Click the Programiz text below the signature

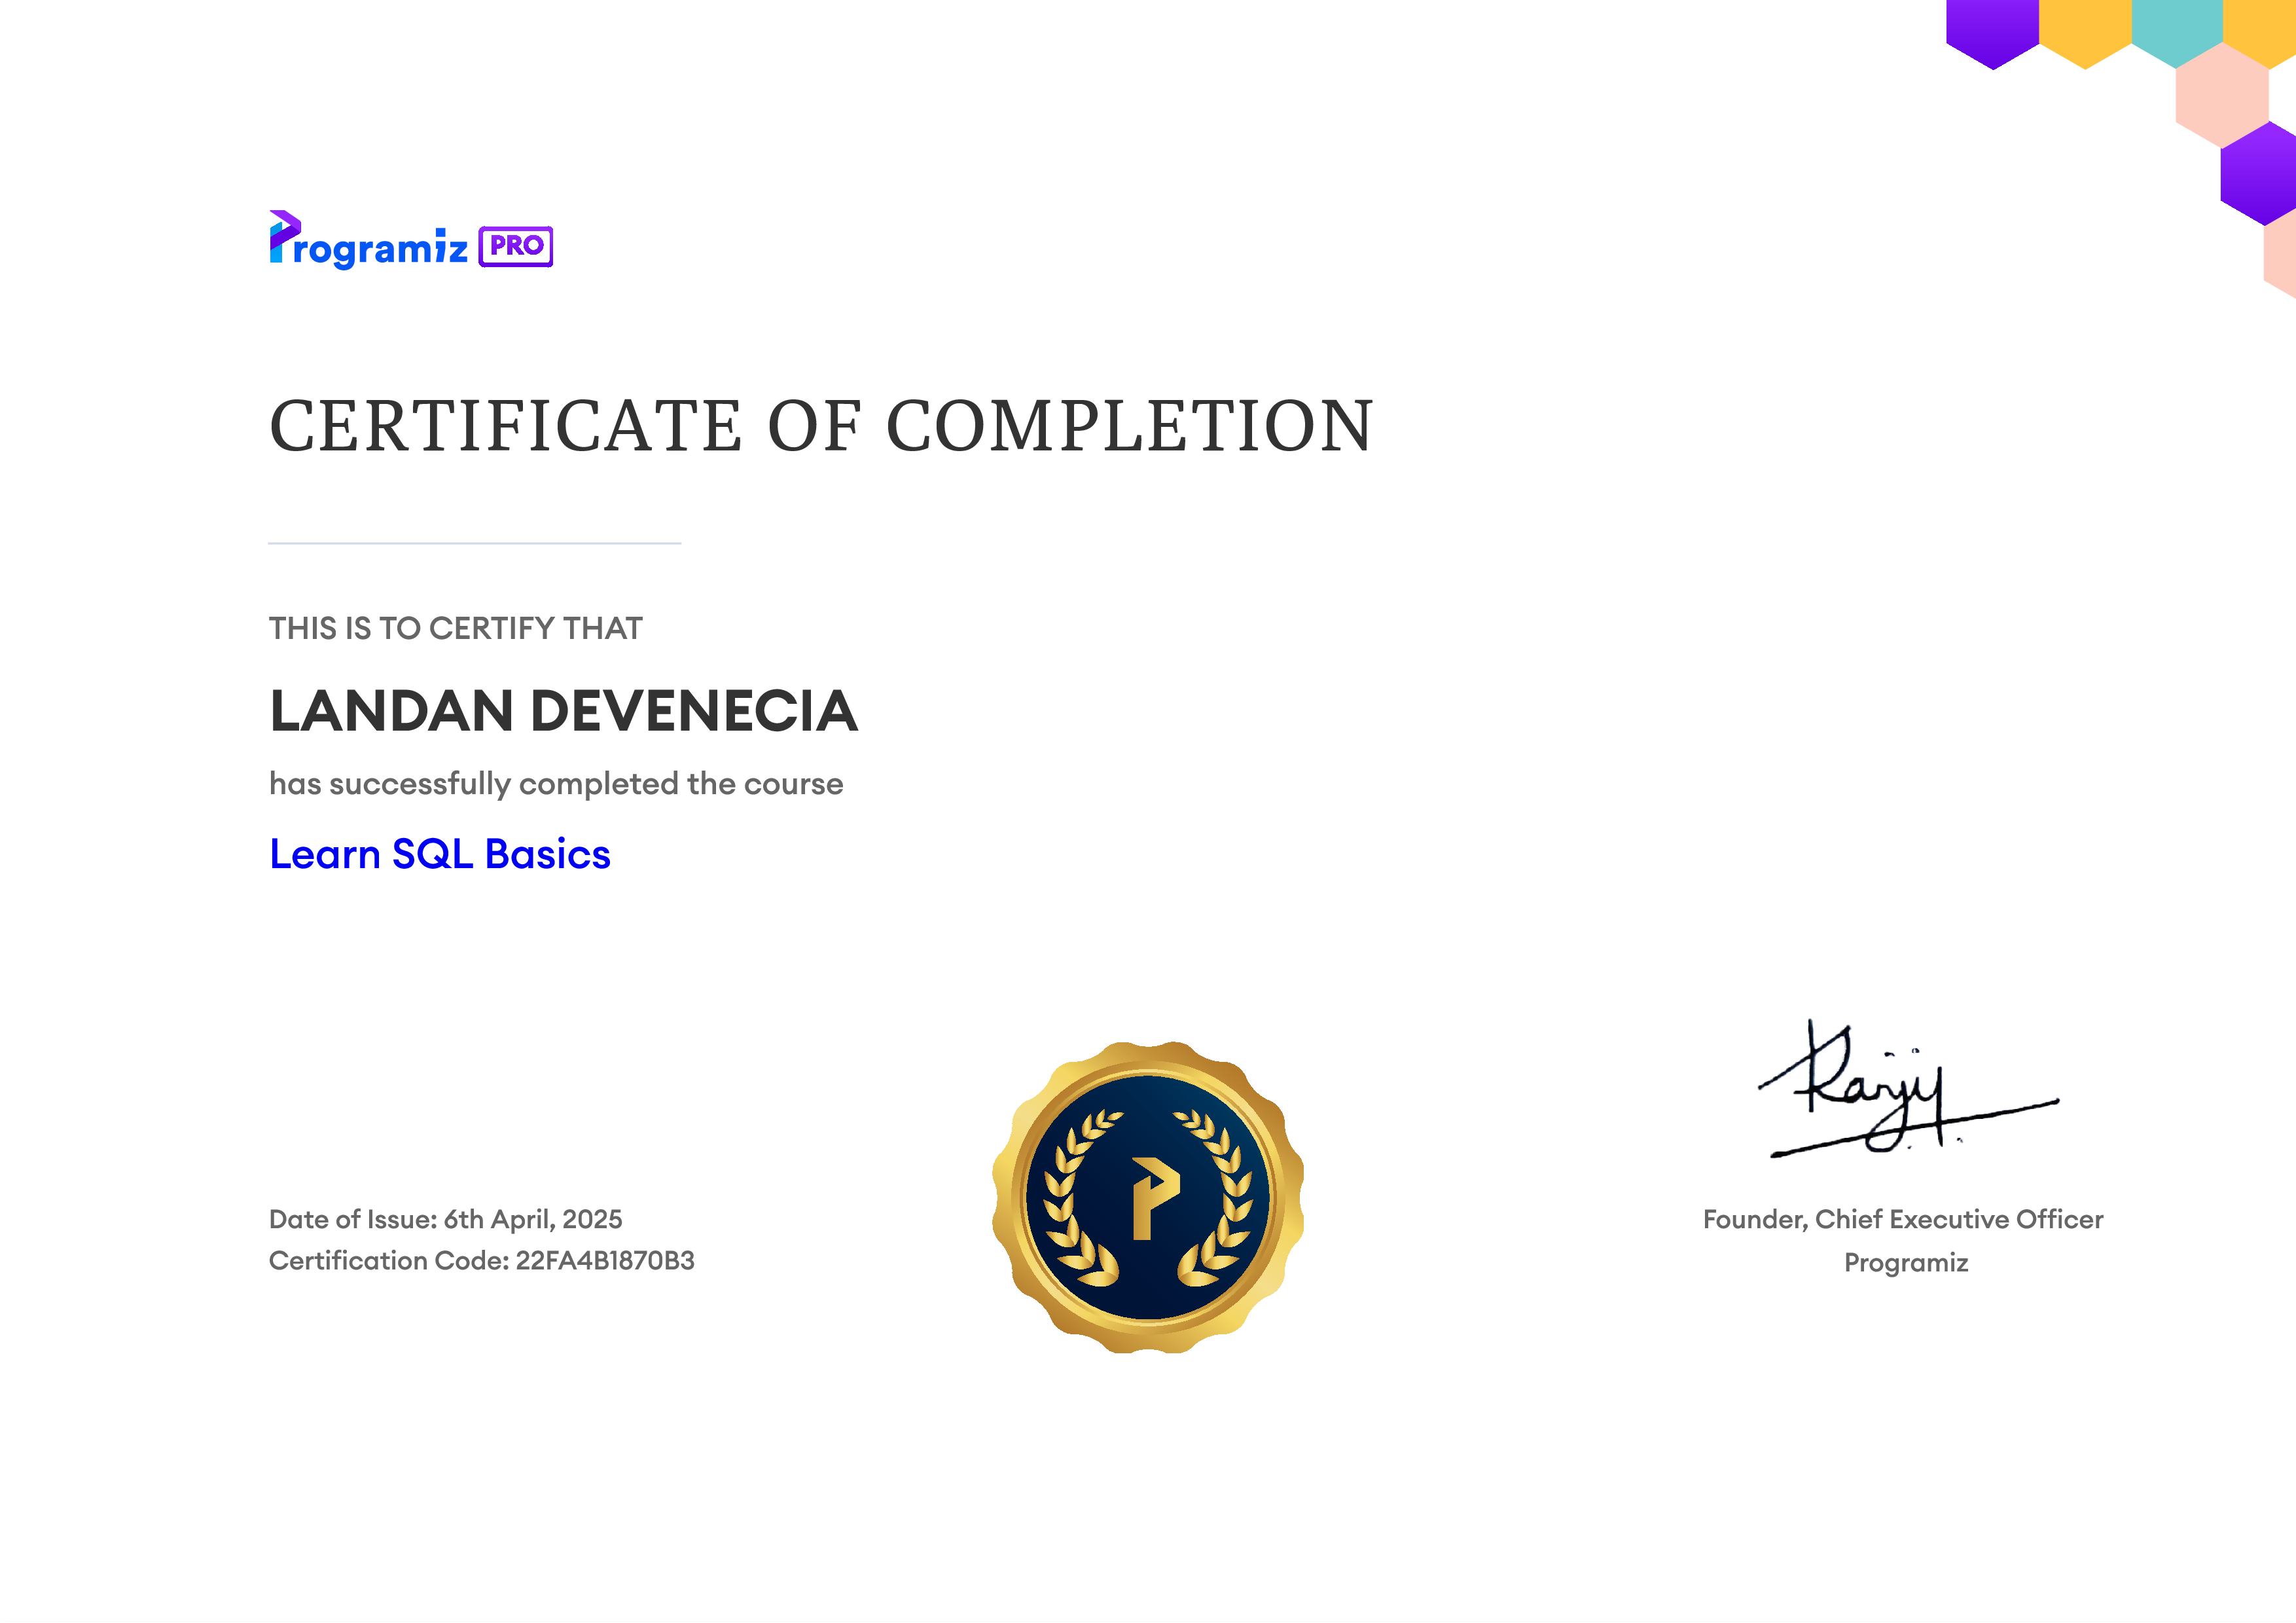click(x=1906, y=1263)
